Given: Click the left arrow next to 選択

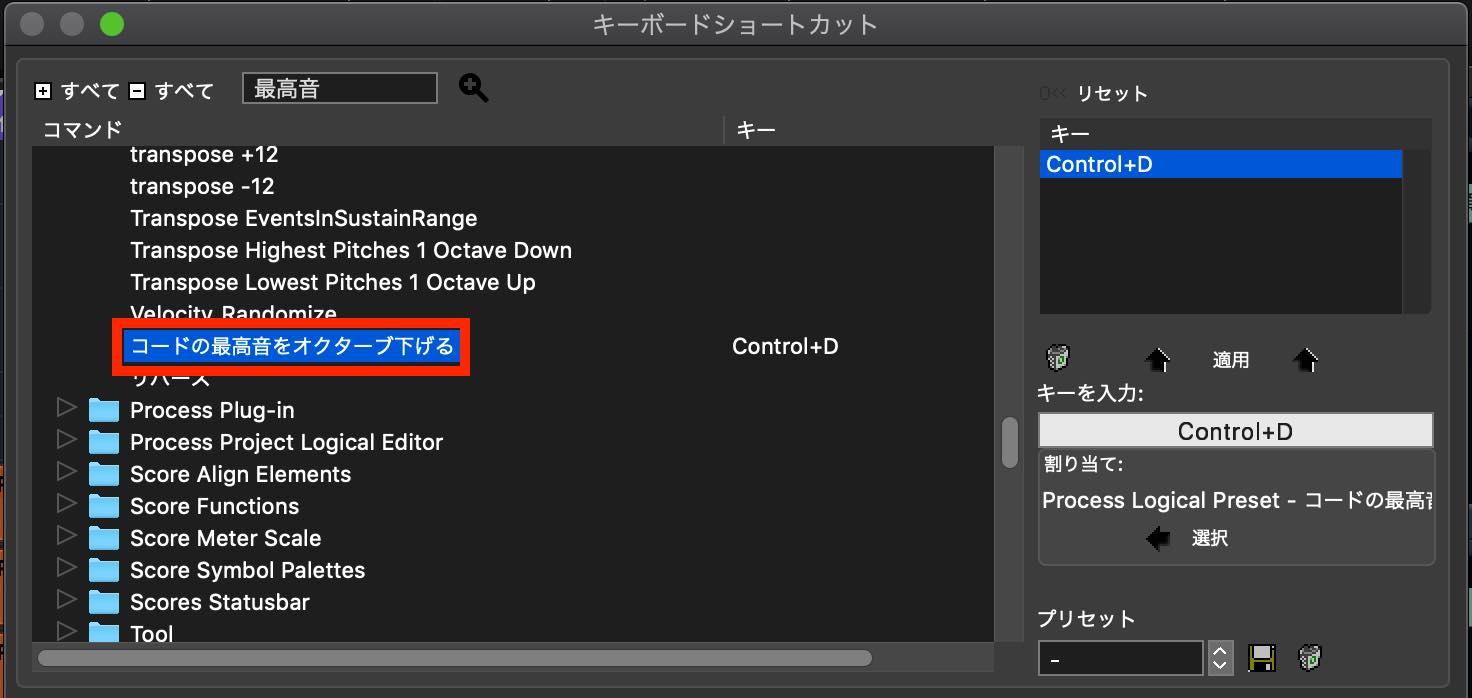Looking at the screenshot, I should pyautogui.click(x=1158, y=539).
